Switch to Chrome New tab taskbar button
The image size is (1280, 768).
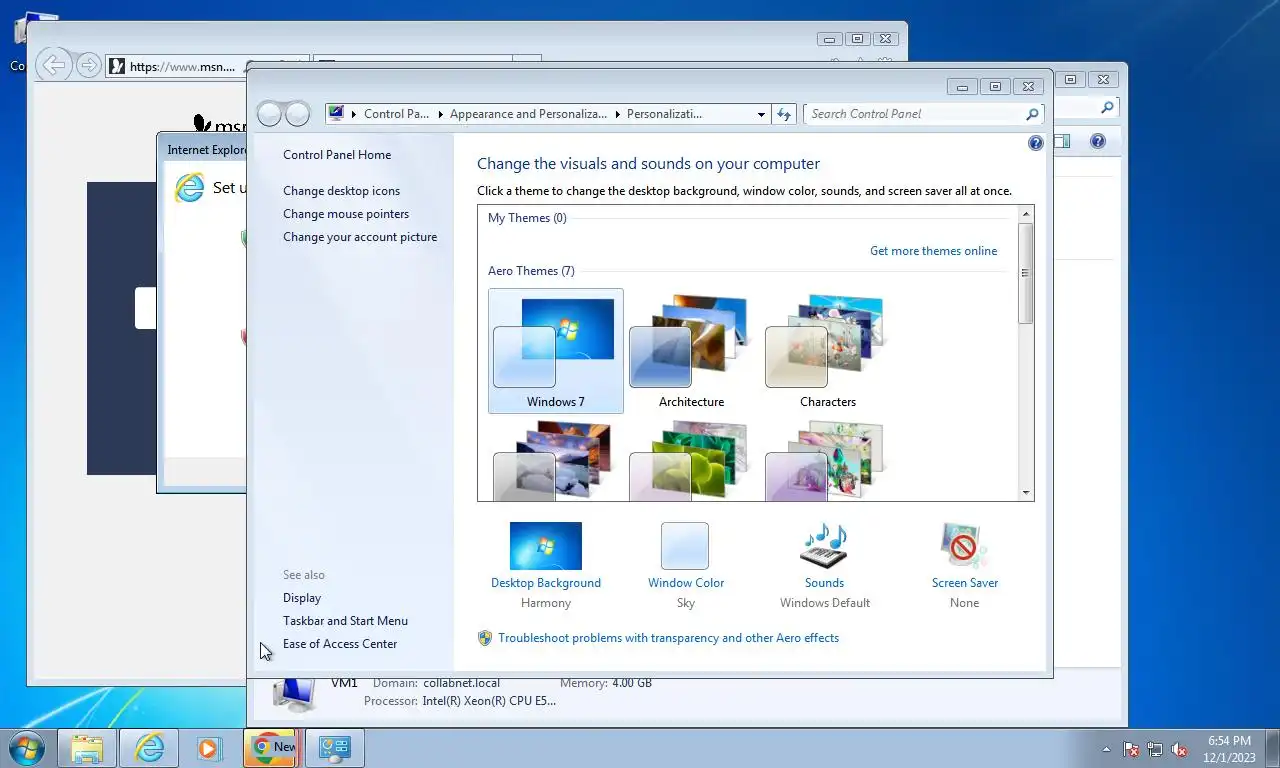[x=270, y=747]
